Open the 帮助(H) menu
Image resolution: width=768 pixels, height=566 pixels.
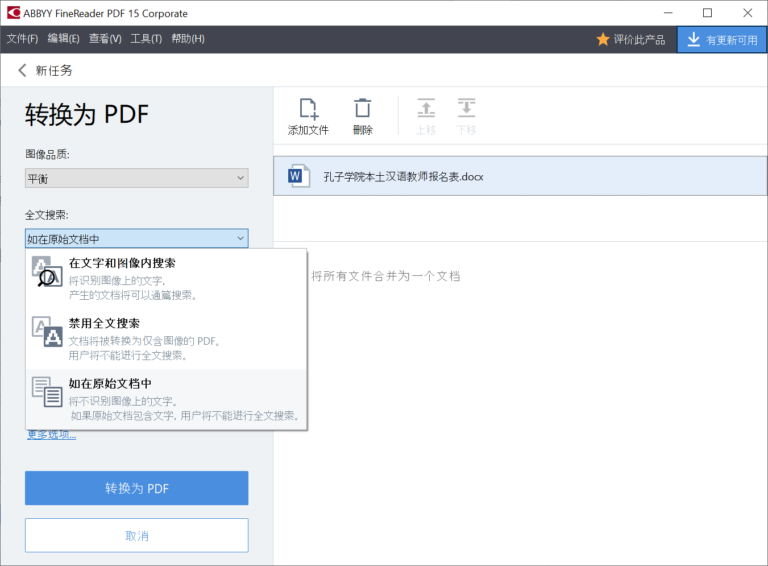pos(188,39)
